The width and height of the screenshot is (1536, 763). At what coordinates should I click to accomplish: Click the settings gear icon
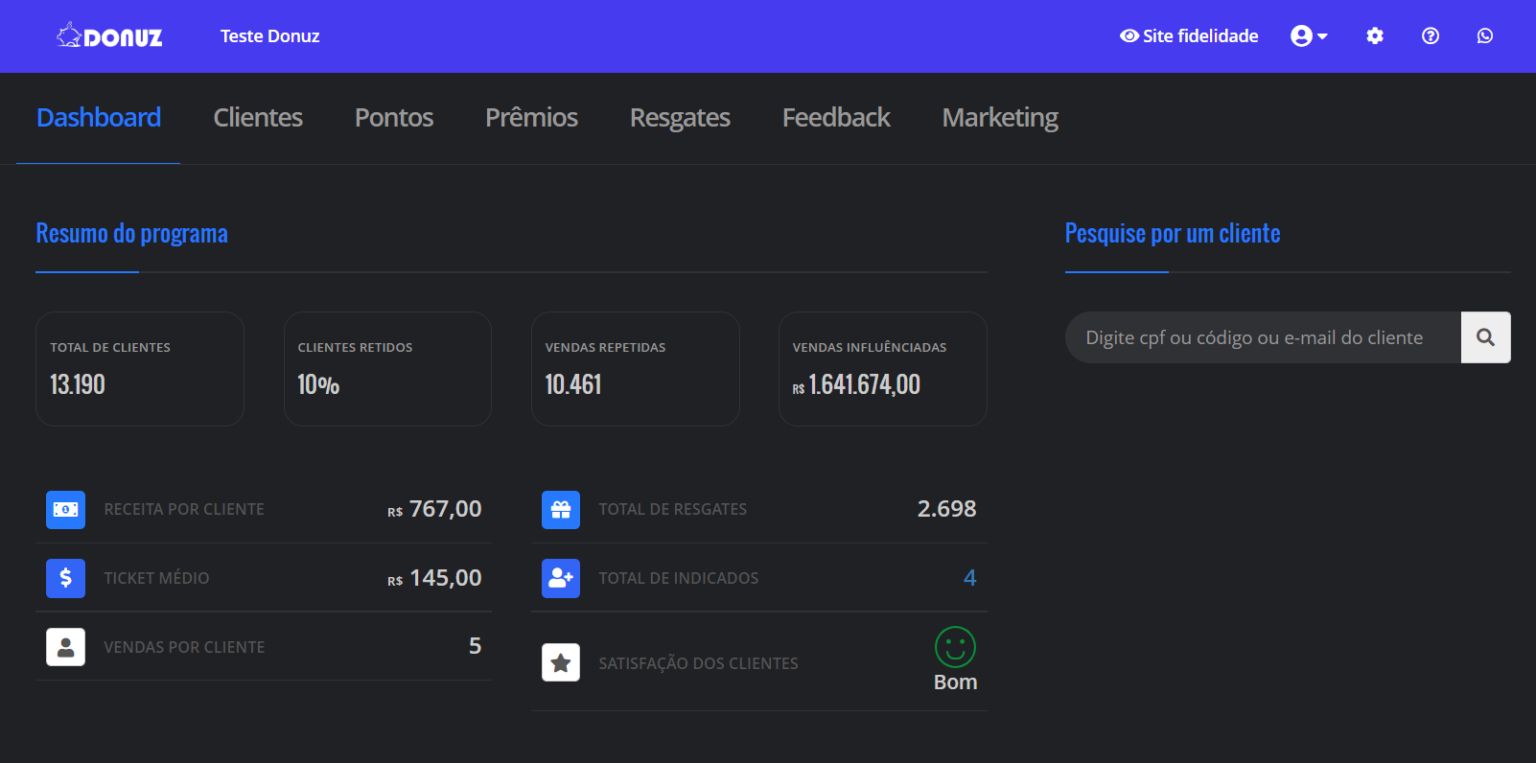pos(1375,35)
